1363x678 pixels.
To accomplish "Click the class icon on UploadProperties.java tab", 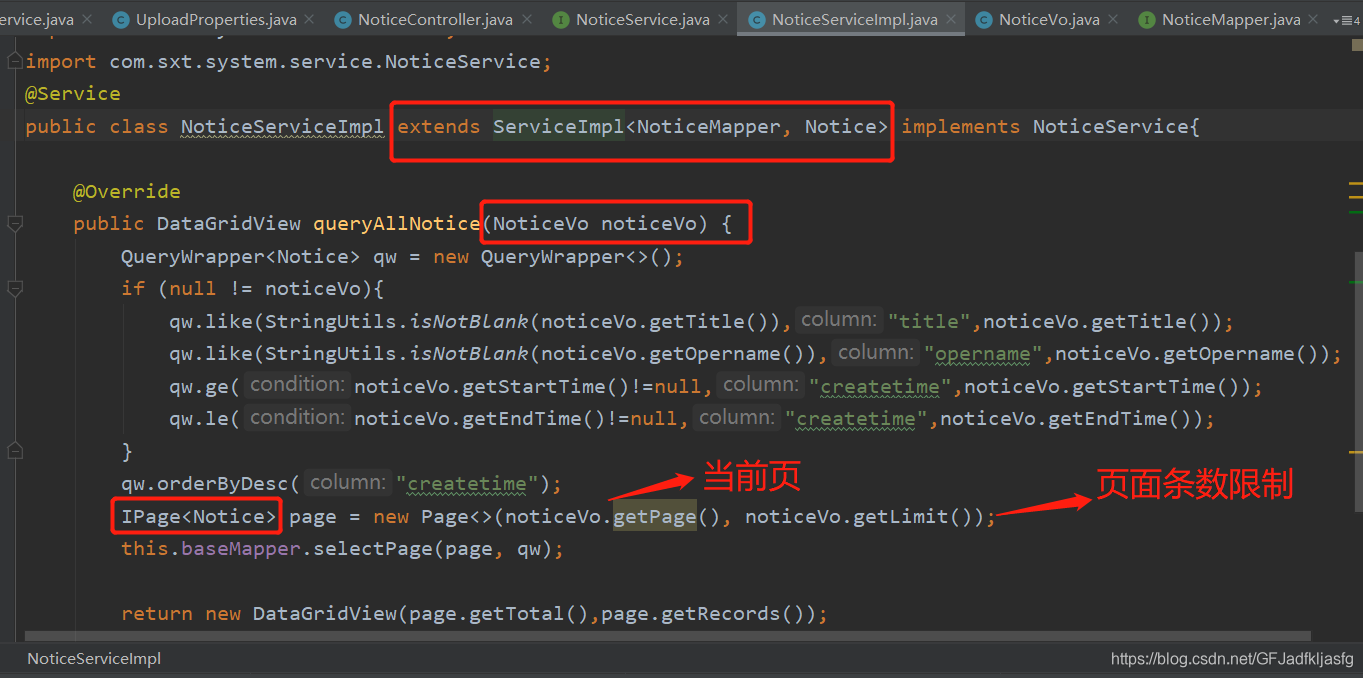I will click(x=121, y=19).
